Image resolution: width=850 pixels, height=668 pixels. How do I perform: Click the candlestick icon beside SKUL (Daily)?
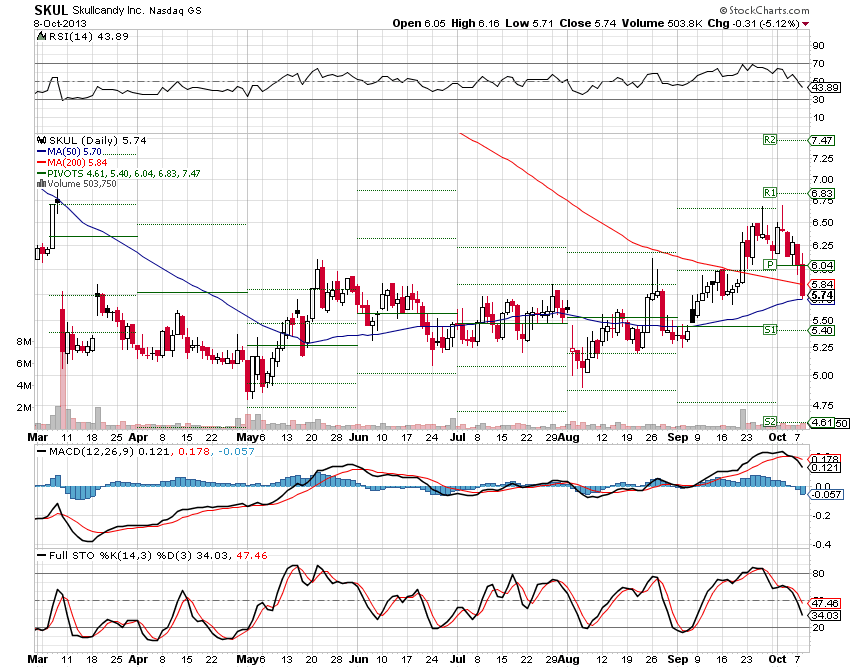point(41,140)
